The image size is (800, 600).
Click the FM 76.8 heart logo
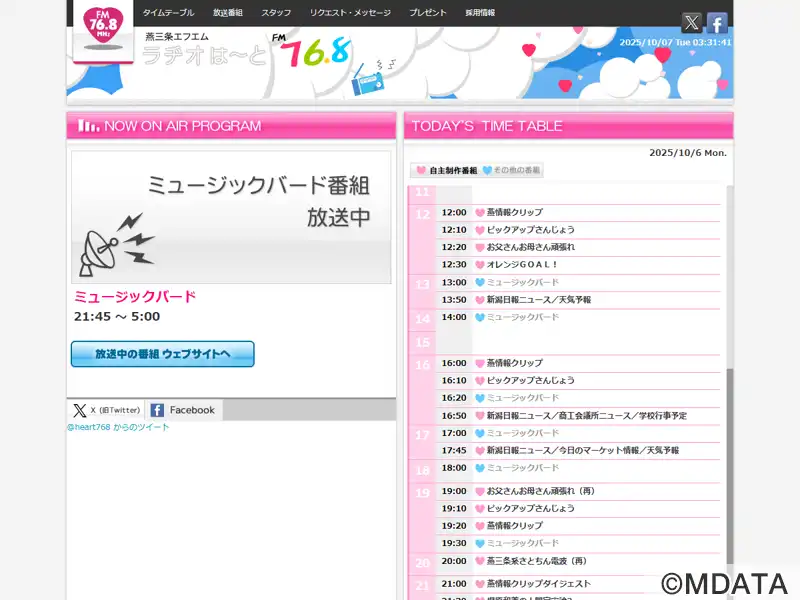(x=103, y=31)
